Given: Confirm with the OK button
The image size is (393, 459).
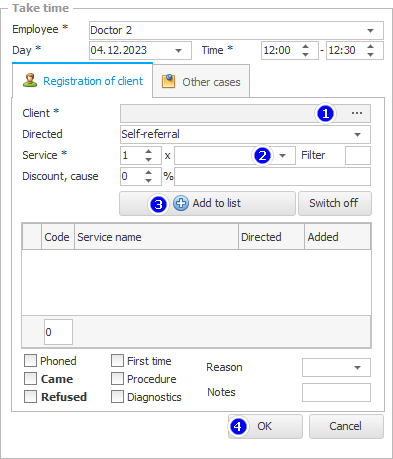Looking at the screenshot, I should (265, 426).
